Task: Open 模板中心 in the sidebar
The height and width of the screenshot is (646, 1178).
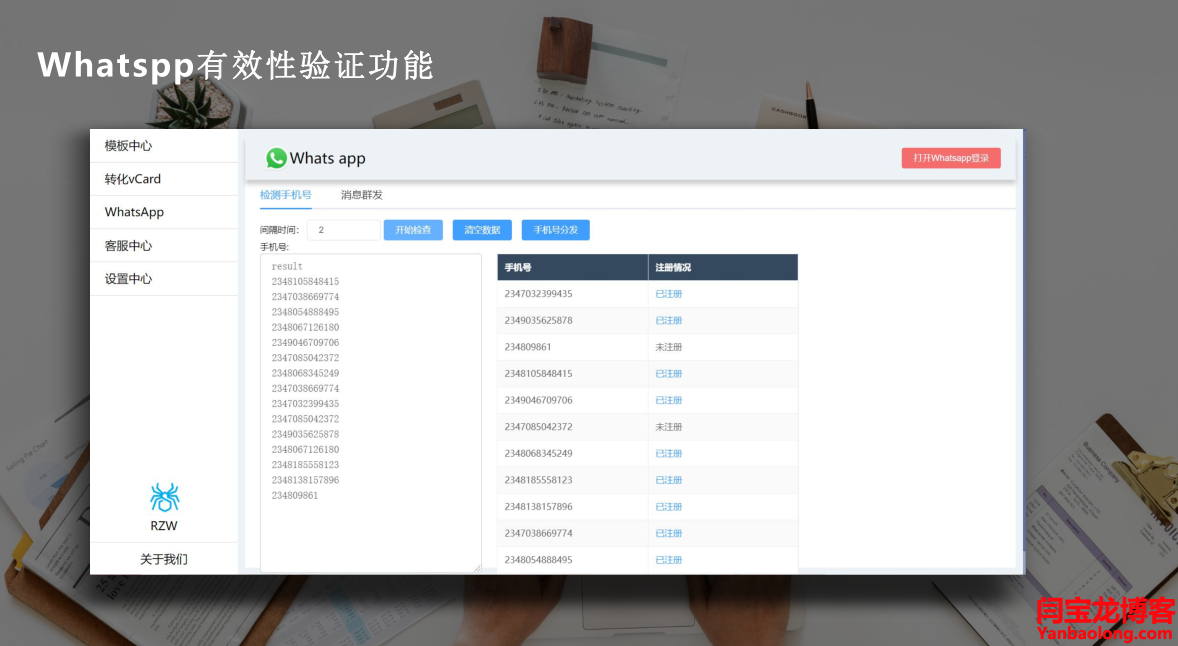Action: [129, 146]
